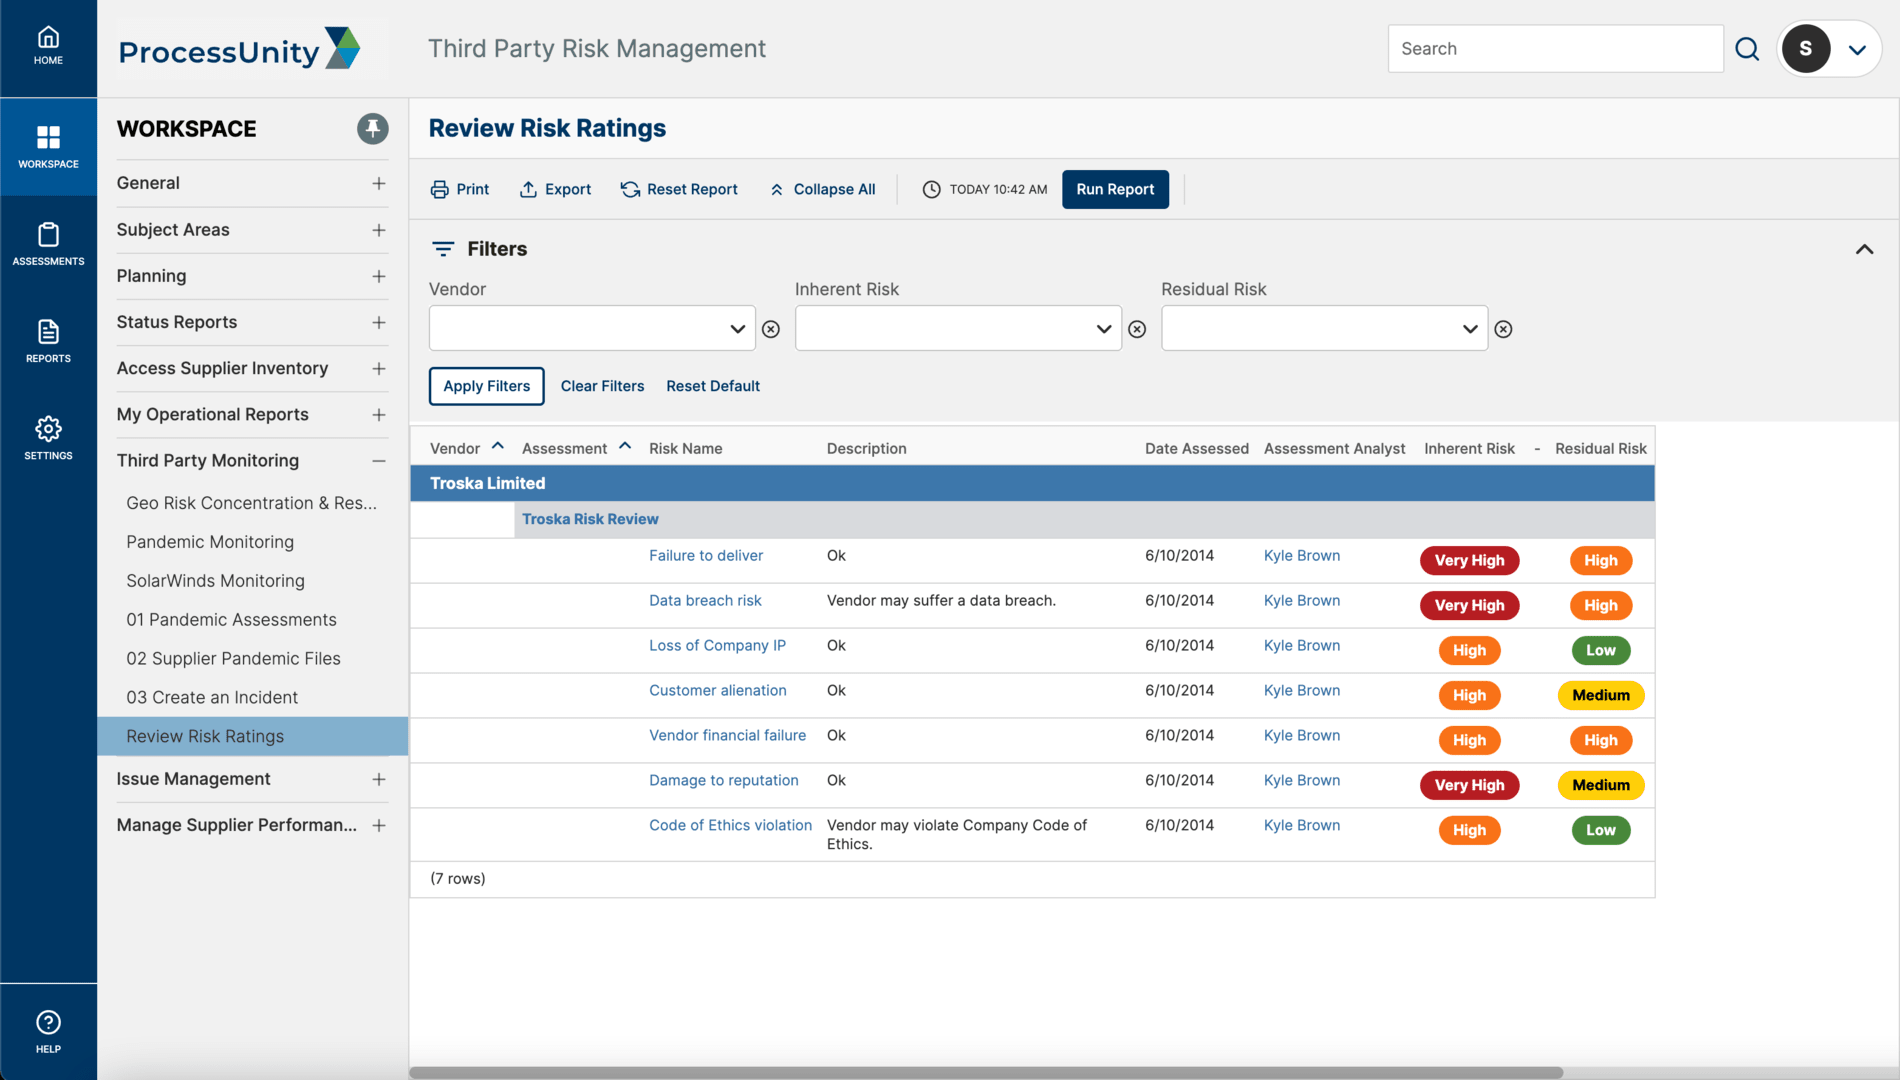Print the report
The height and width of the screenshot is (1080, 1900).
click(x=460, y=189)
